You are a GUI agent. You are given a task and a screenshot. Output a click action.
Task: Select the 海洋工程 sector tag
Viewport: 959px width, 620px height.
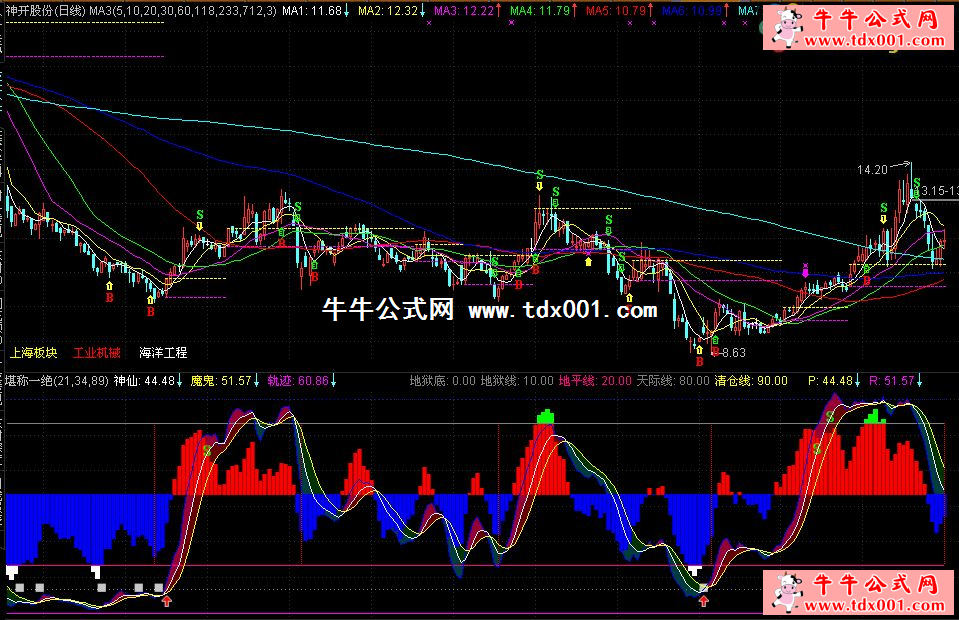pos(163,353)
